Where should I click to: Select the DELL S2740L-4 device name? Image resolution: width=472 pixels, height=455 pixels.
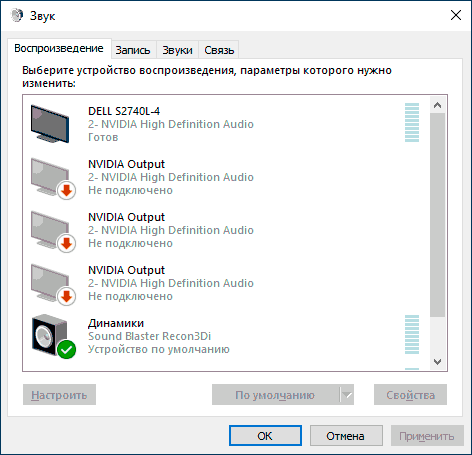click(x=124, y=111)
